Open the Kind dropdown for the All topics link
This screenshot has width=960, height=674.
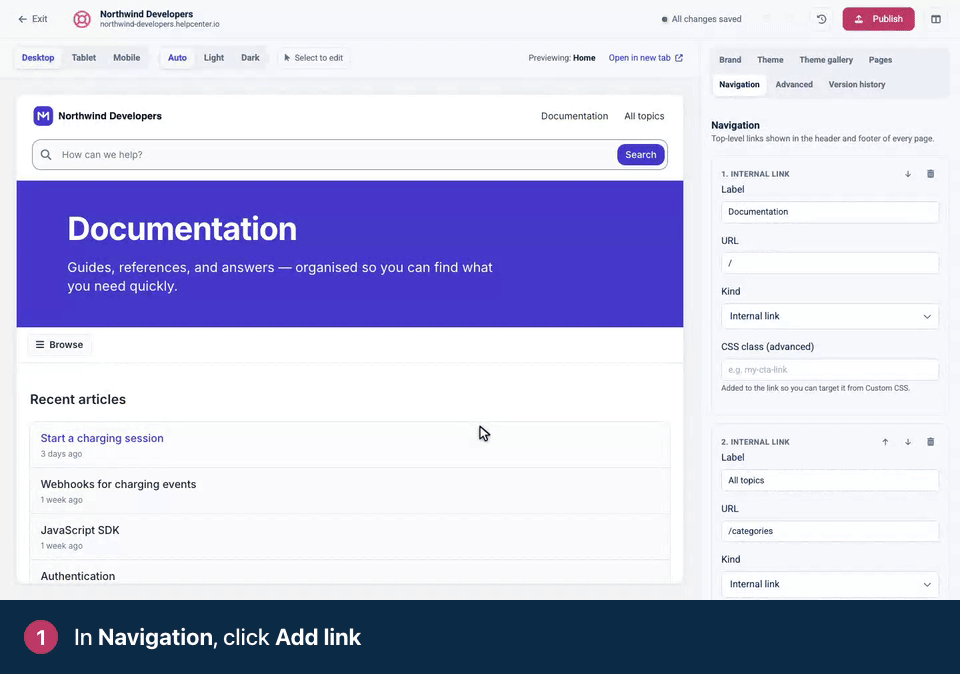(830, 584)
